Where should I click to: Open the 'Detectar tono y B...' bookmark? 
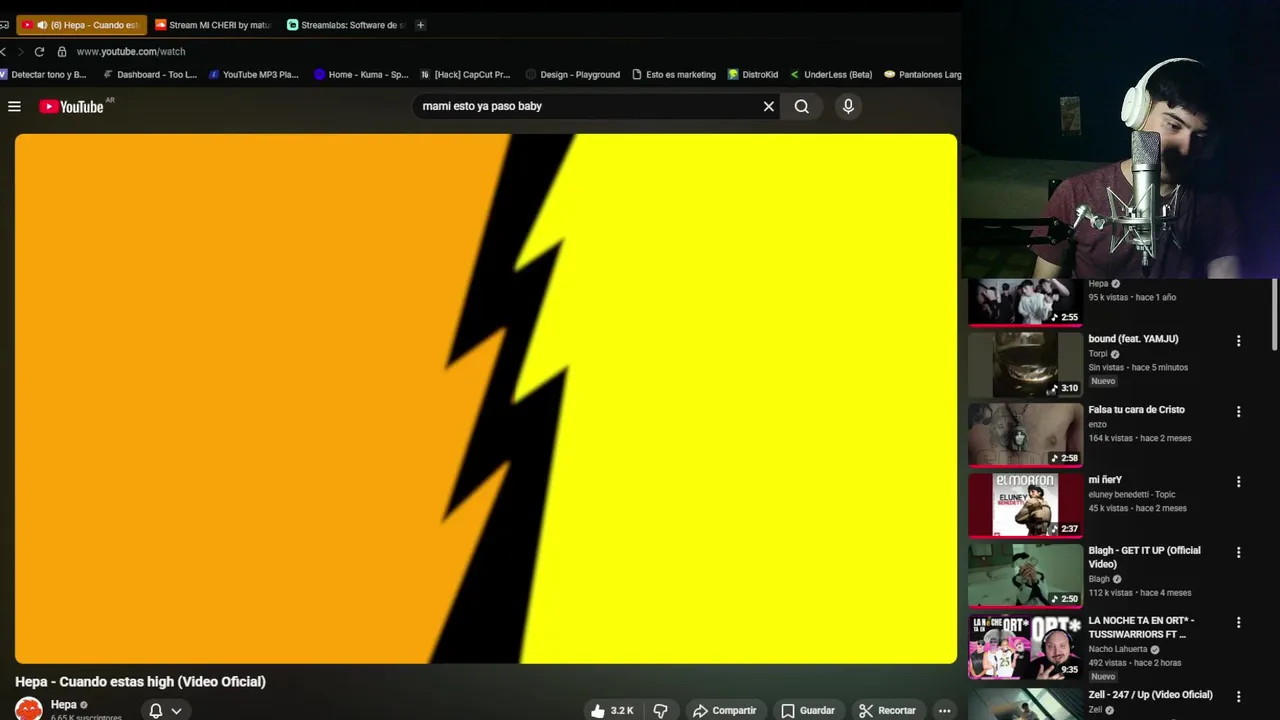(43, 74)
